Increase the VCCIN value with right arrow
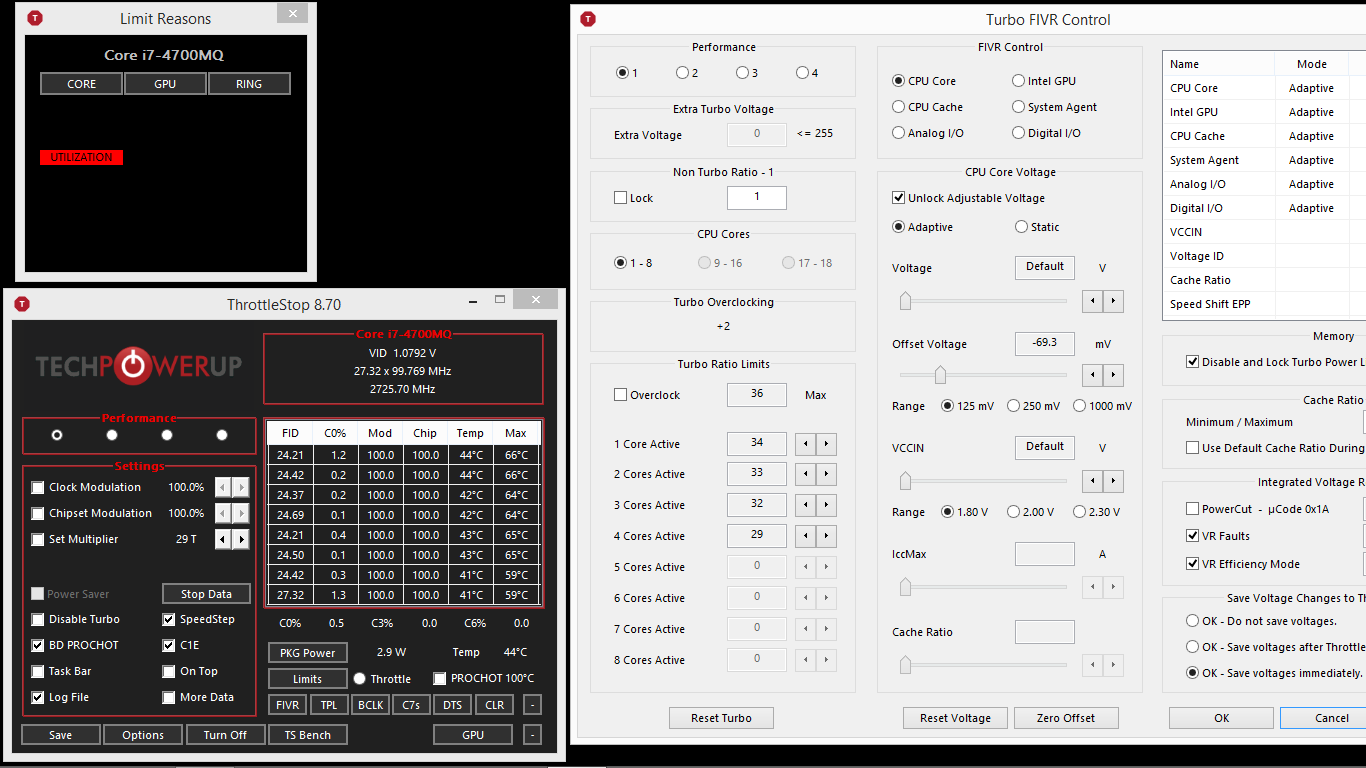 click(1114, 481)
